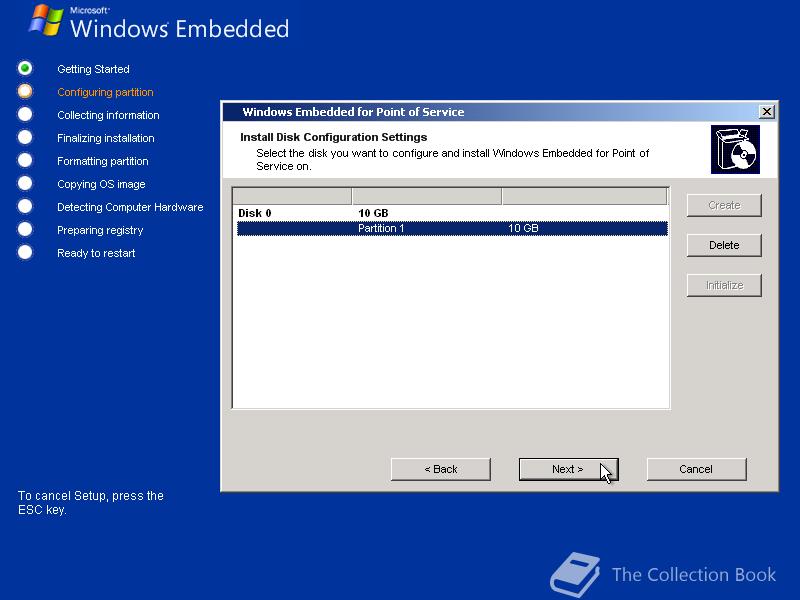
Task: Delete the selected partition
Action: [724, 245]
